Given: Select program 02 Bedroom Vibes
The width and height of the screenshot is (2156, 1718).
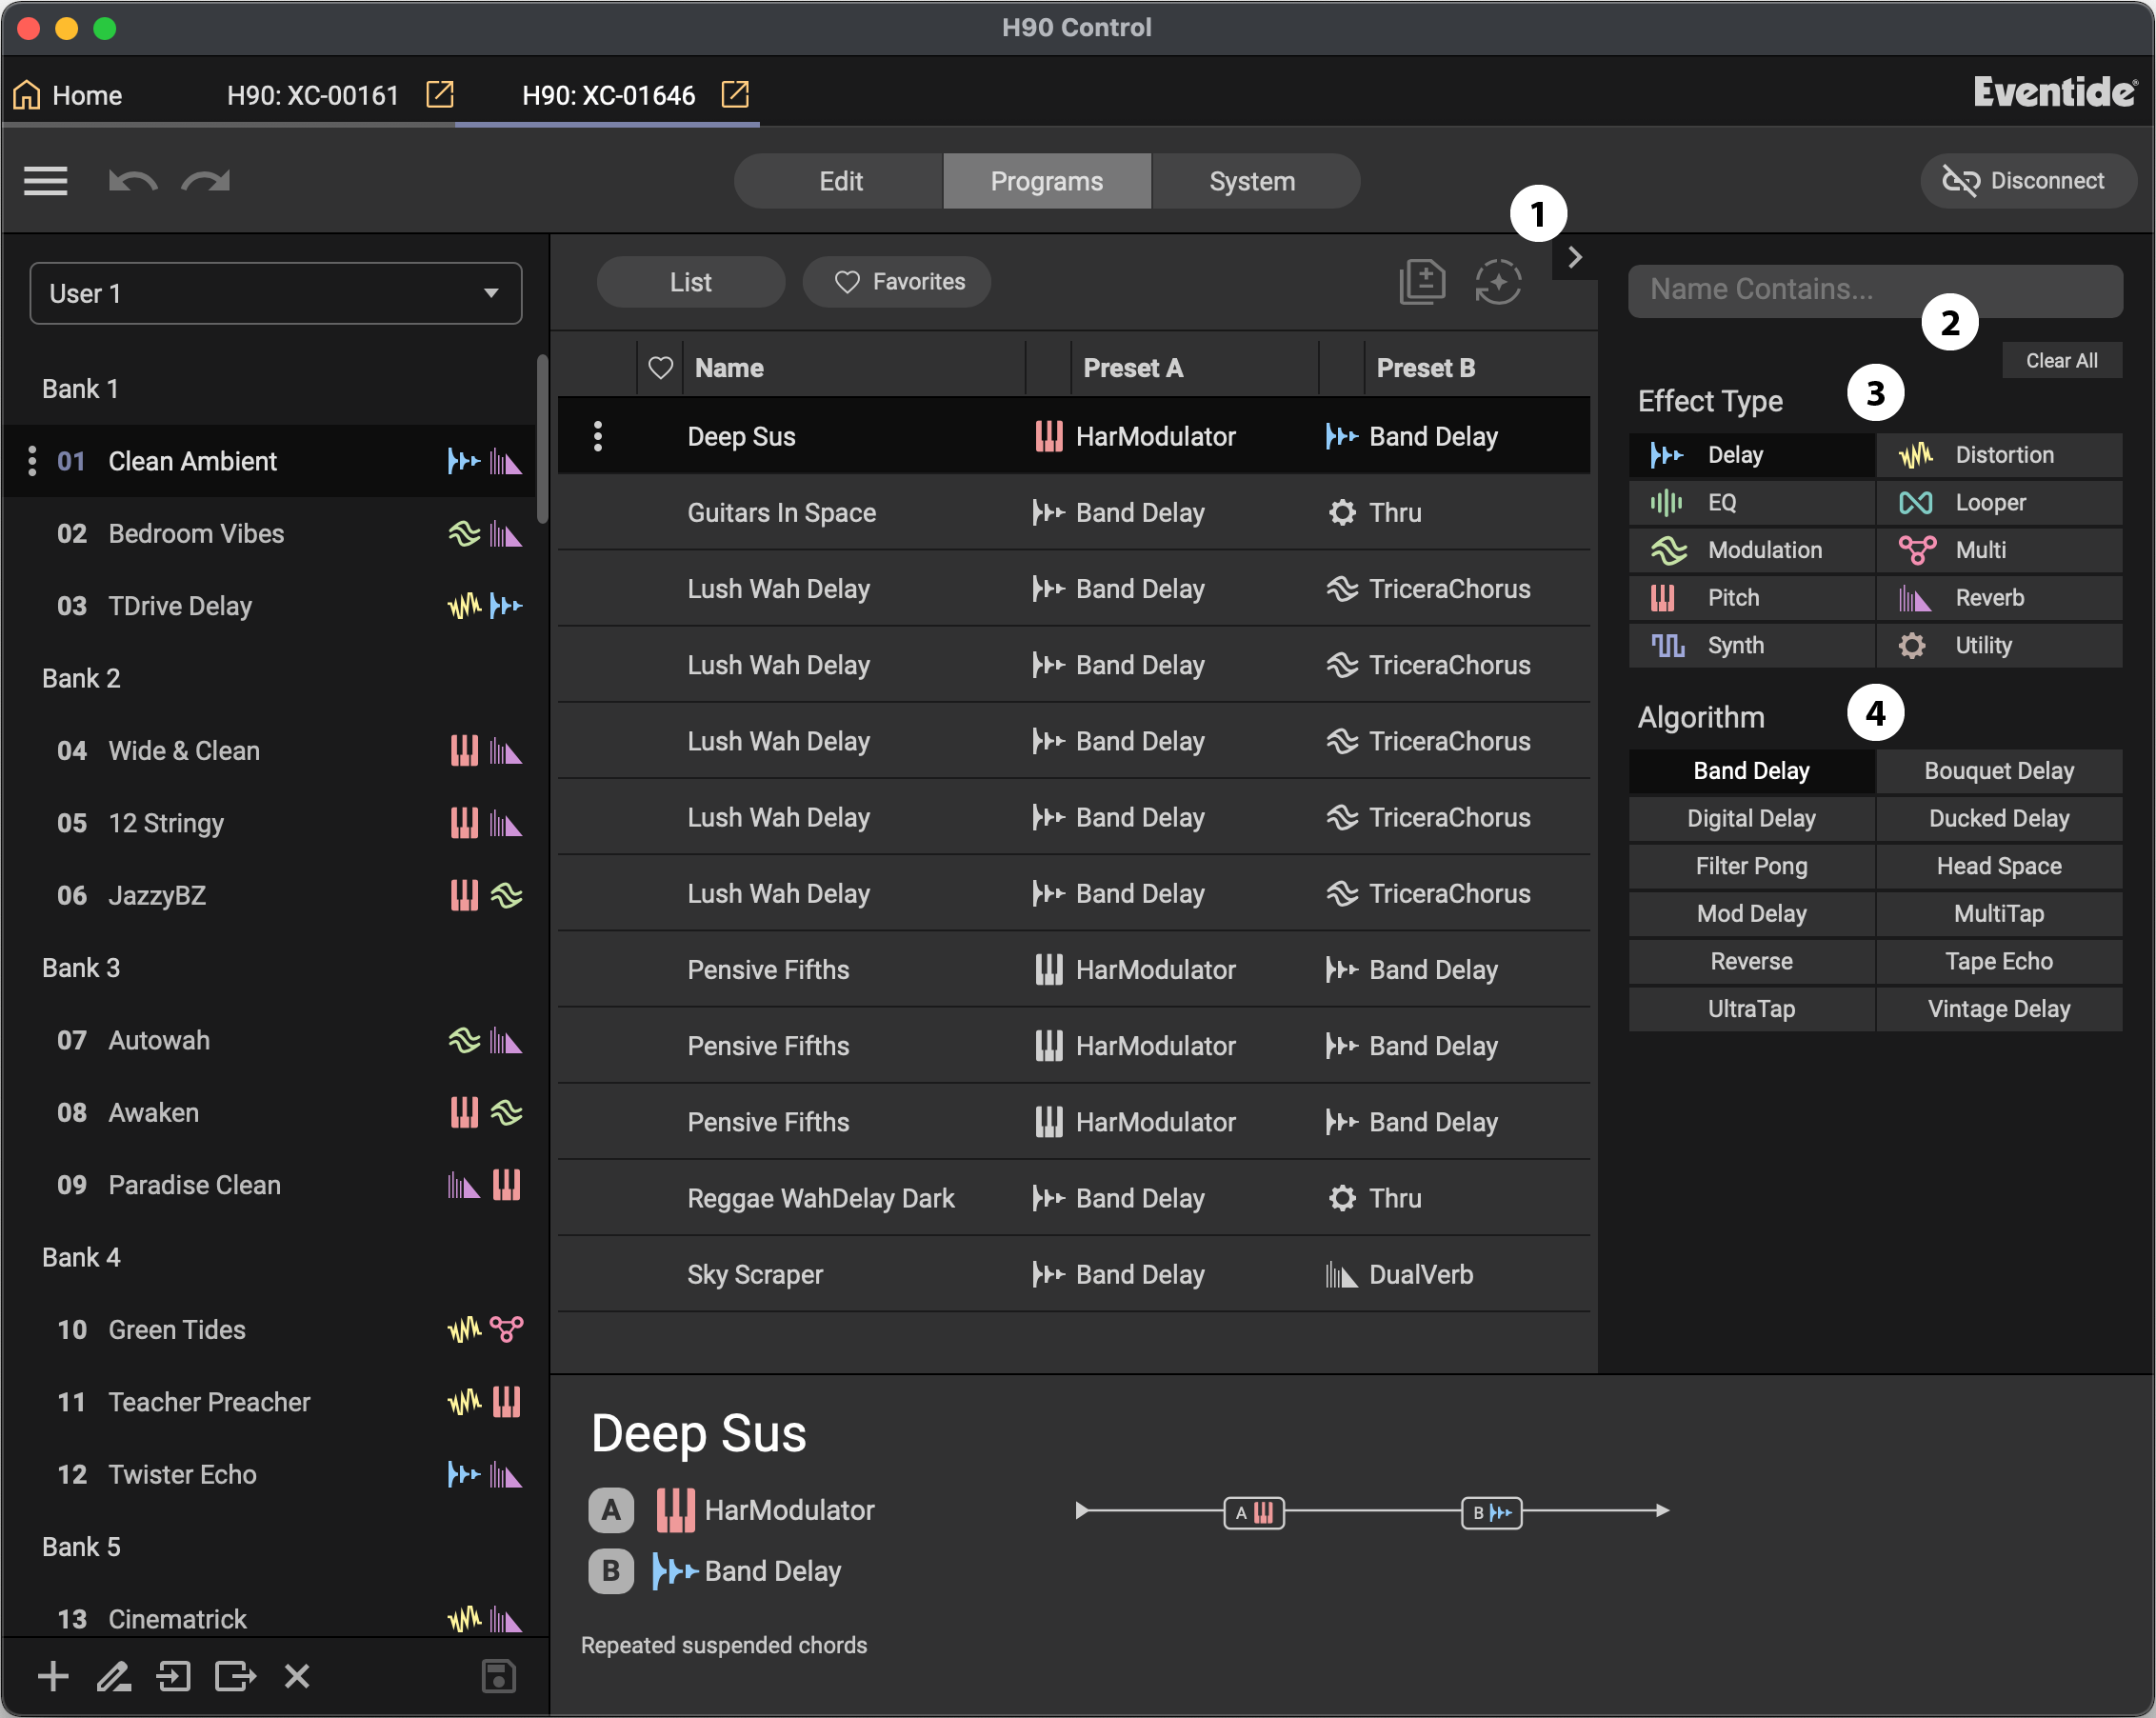Looking at the screenshot, I should [272, 534].
